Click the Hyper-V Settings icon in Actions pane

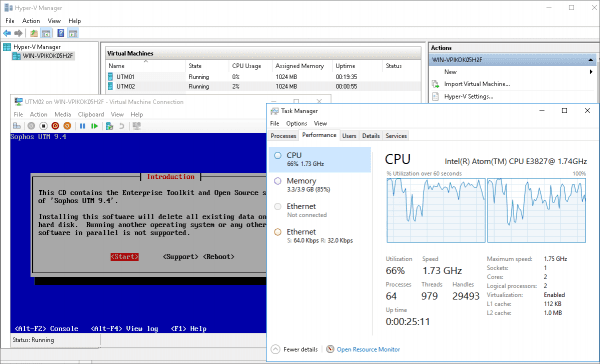pos(435,96)
